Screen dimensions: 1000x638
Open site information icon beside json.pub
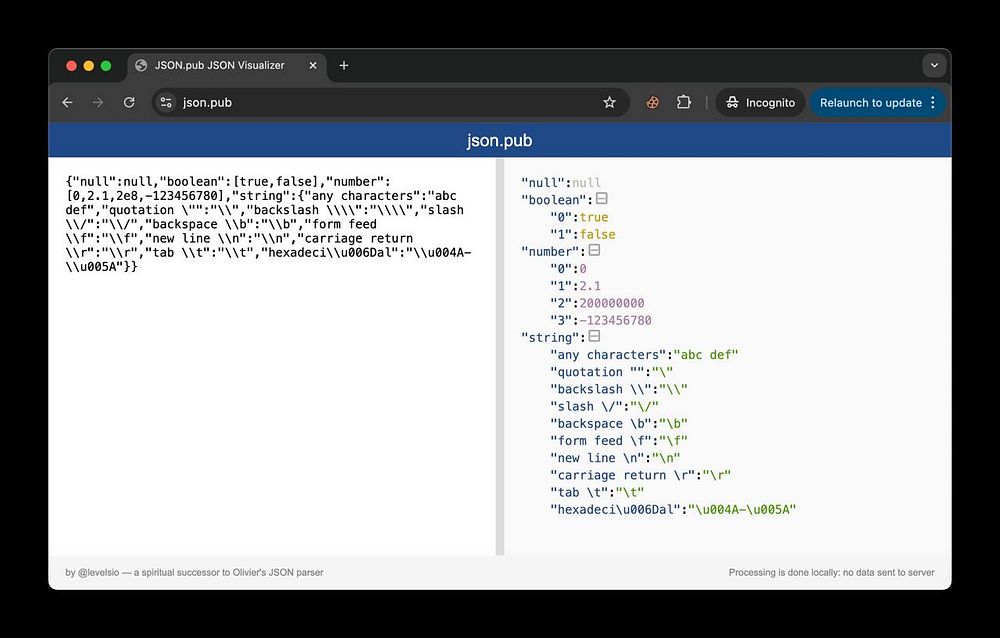click(x=166, y=102)
